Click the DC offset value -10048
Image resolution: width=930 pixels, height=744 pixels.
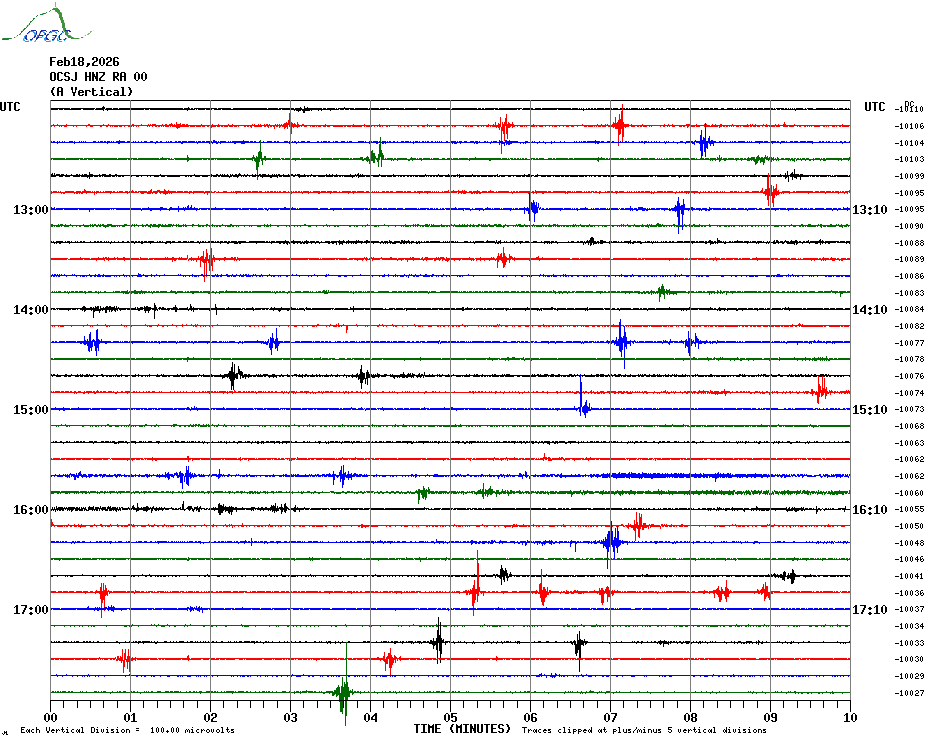[909, 543]
